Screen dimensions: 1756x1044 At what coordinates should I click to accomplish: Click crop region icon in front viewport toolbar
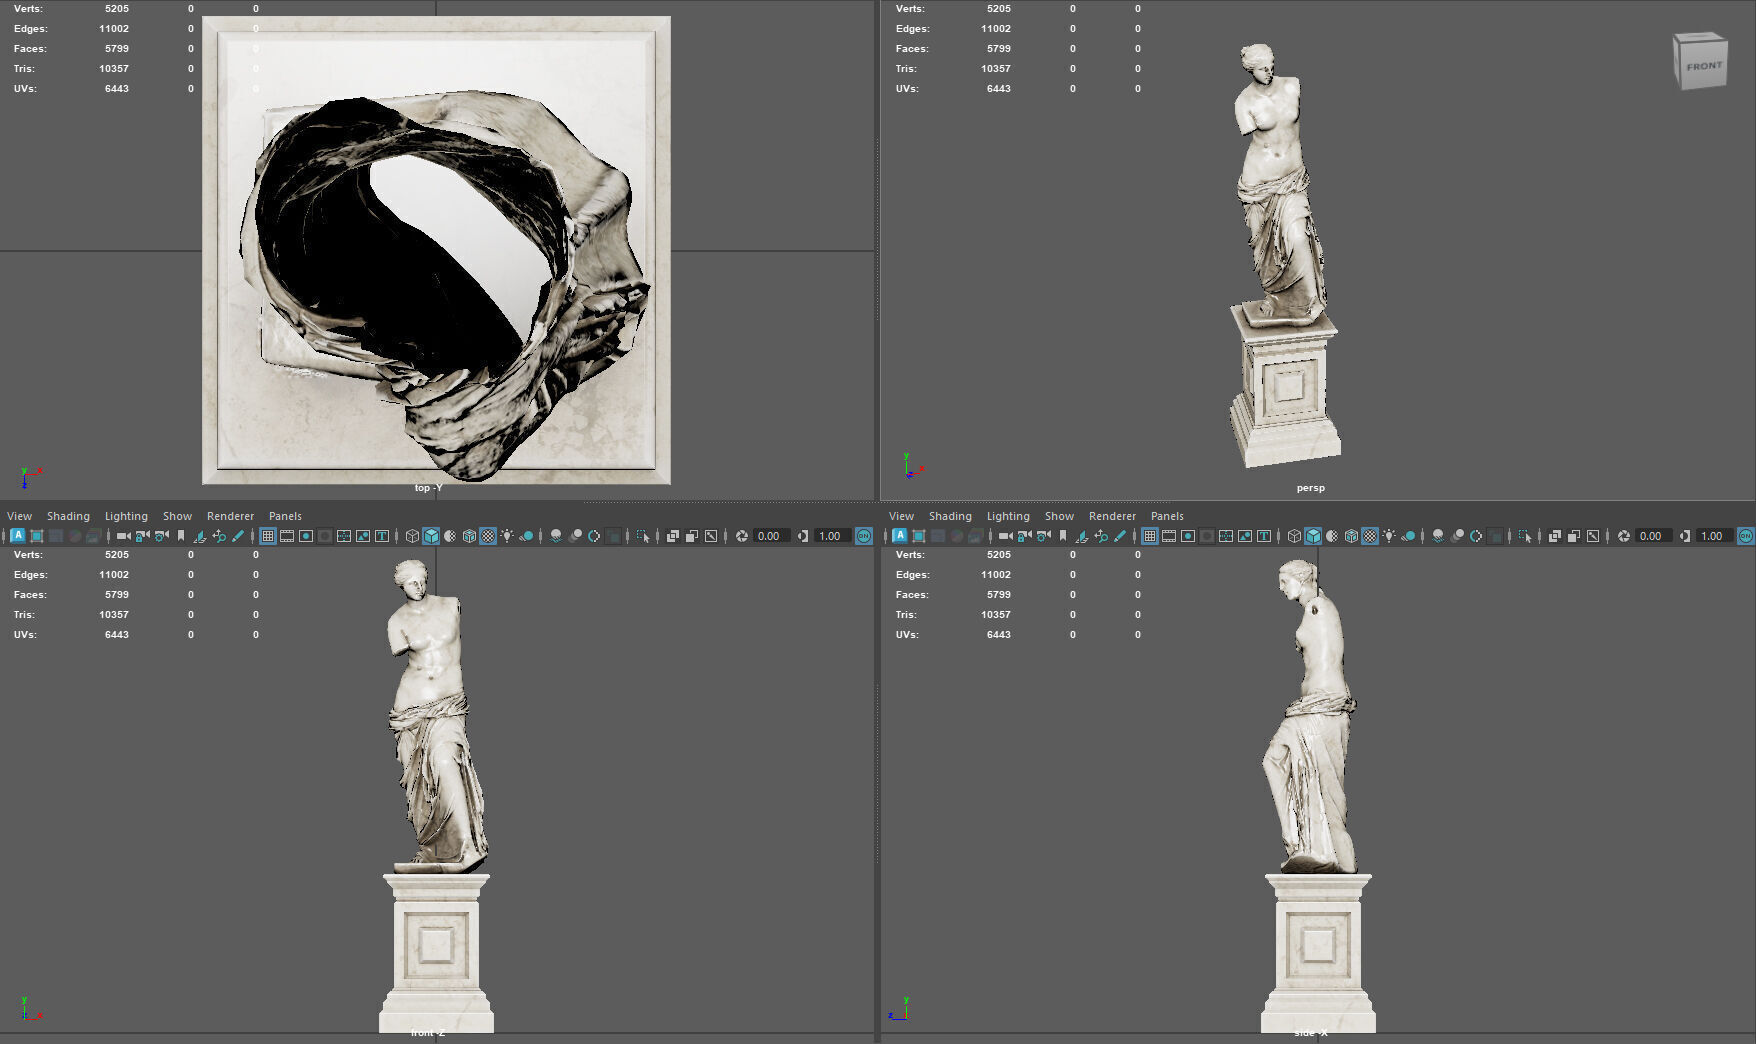(x=37, y=536)
